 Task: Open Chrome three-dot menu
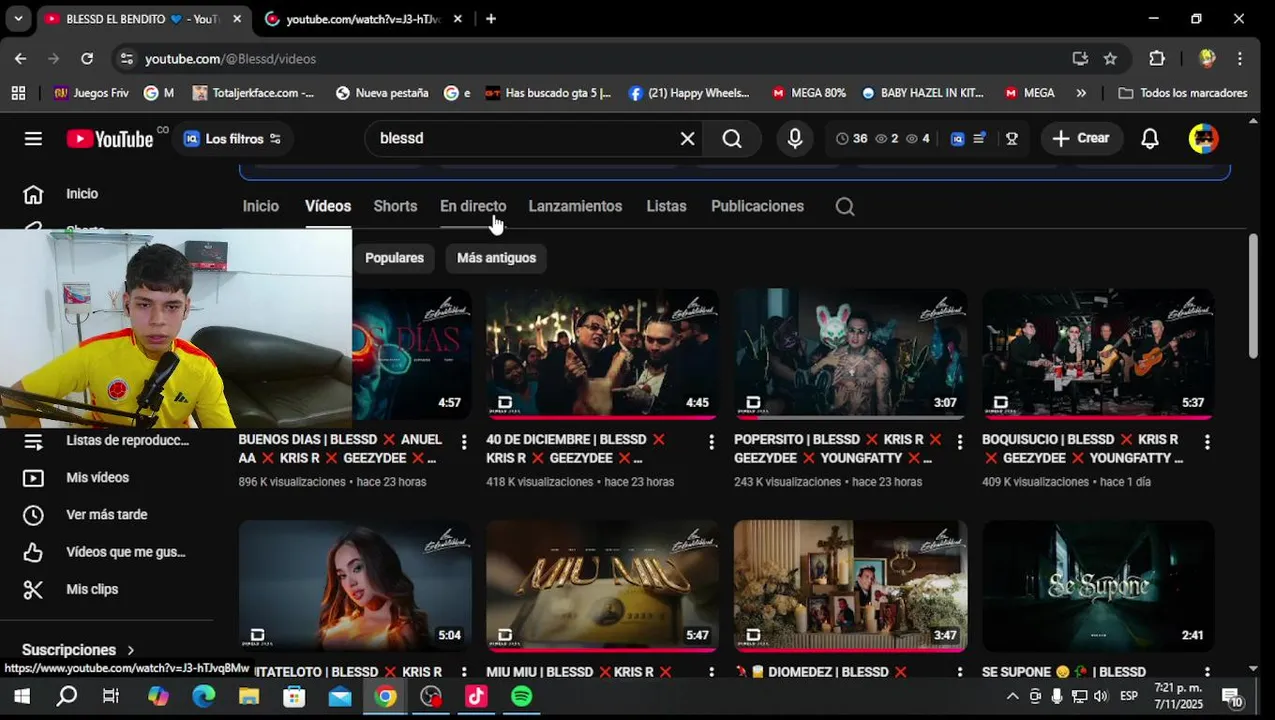tap(1240, 59)
